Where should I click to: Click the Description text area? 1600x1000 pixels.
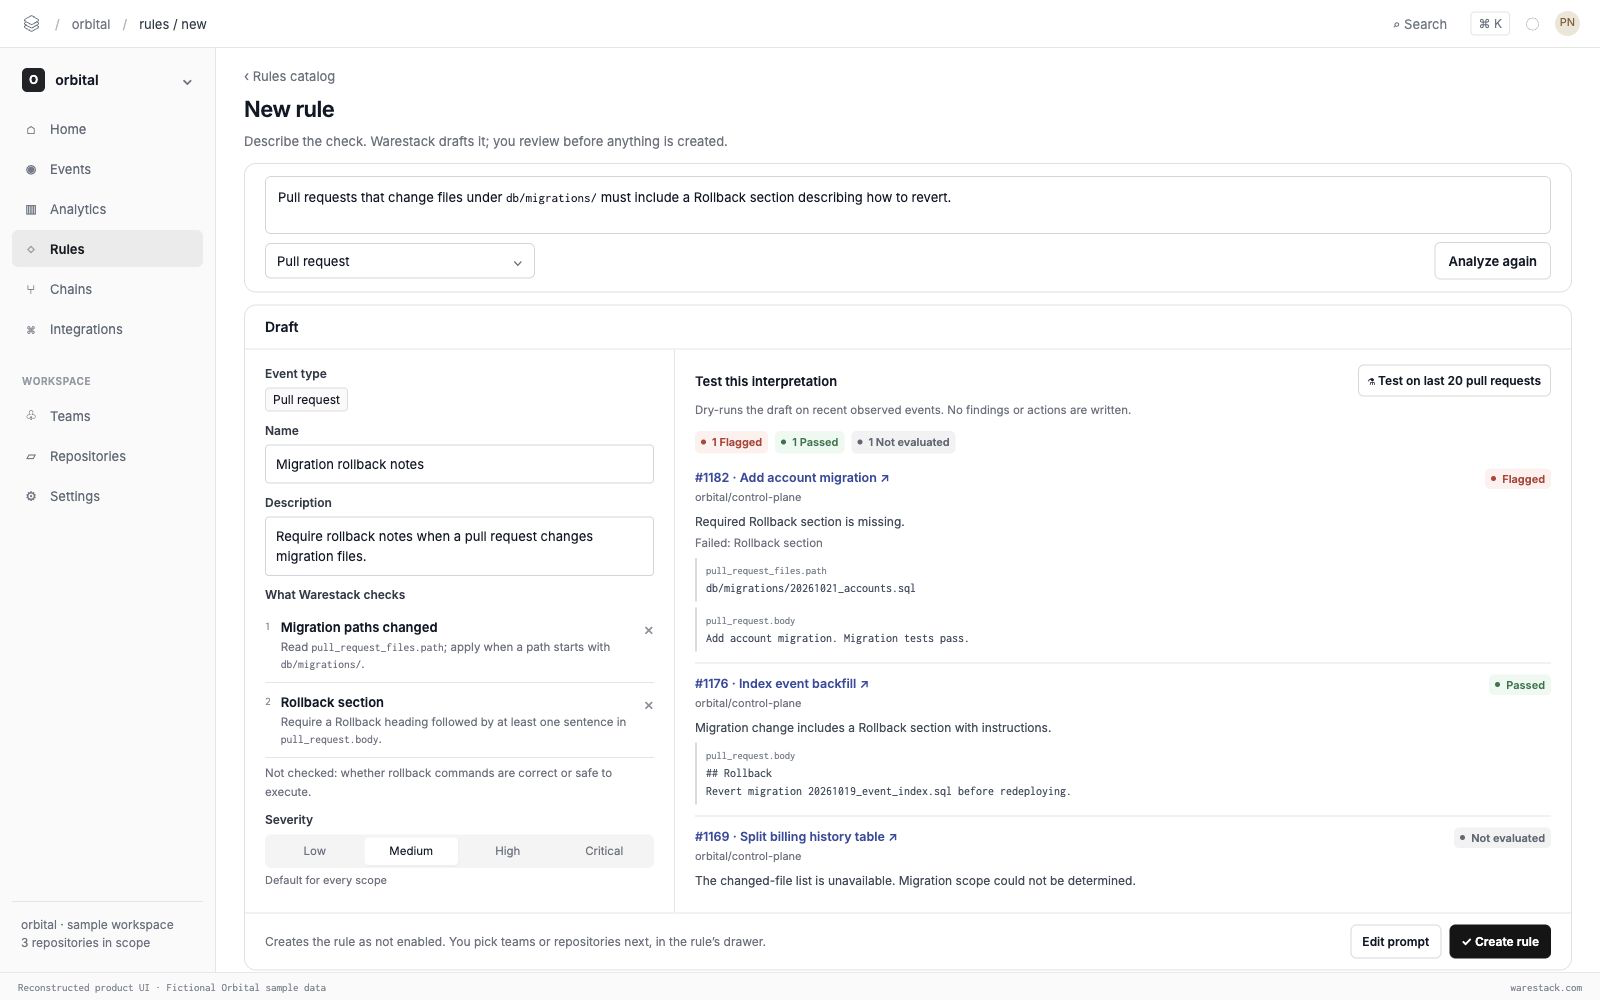pos(459,546)
